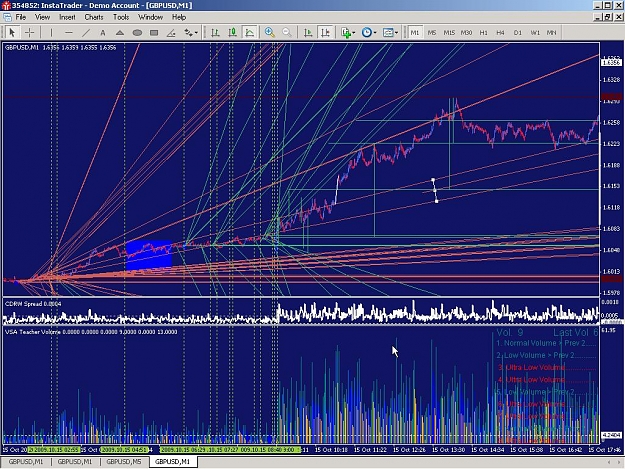This screenshot has height=469, width=625.
Task: Switch chart to line chart mode
Action: [250, 33]
